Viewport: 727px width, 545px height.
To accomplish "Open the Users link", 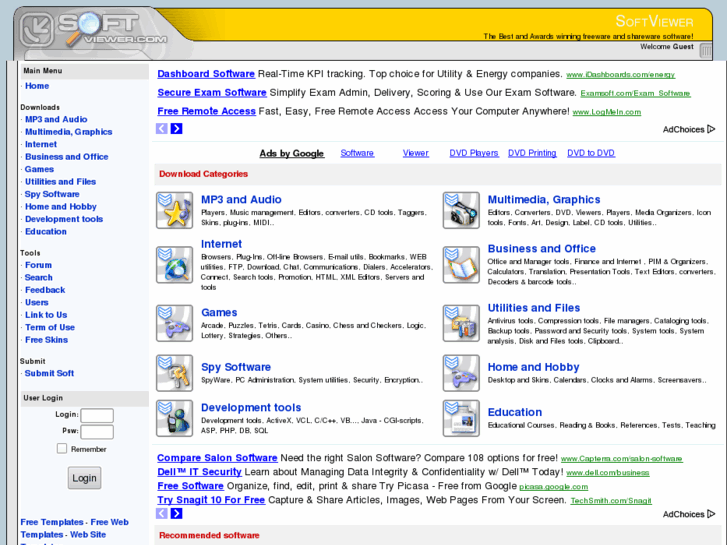I will (37, 303).
